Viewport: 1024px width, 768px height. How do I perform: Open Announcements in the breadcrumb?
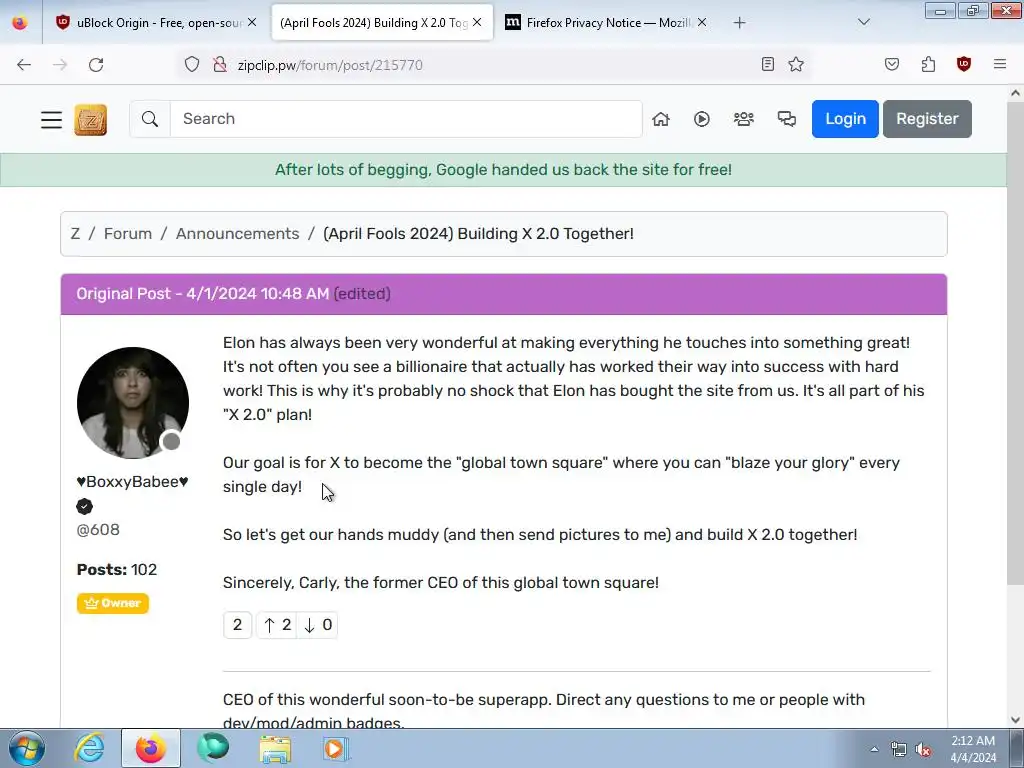click(x=237, y=234)
